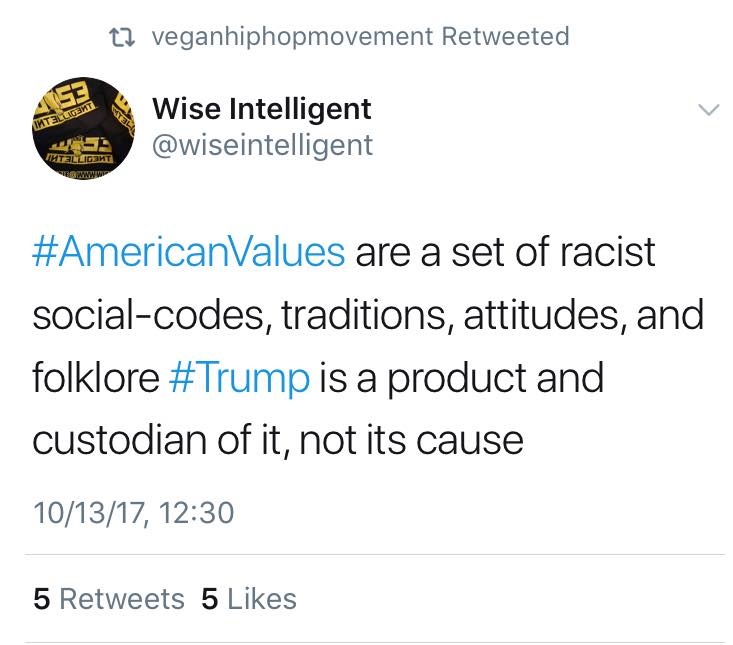Click the phrase "are a set of racist"
The width and height of the screenshot is (733, 645).
tap(505, 251)
